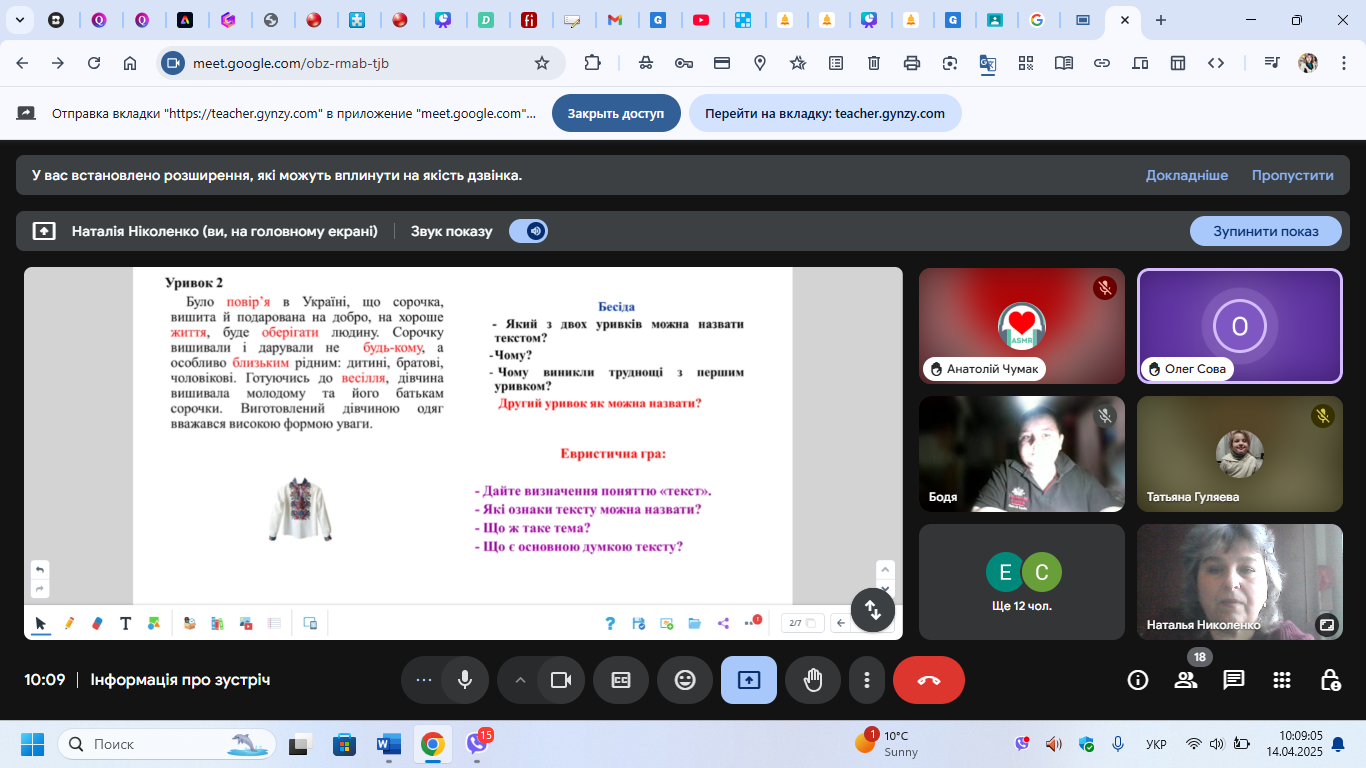Select Анатолій Чумак participant tile
Screen dimensions: 1366x768
(1021, 325)
